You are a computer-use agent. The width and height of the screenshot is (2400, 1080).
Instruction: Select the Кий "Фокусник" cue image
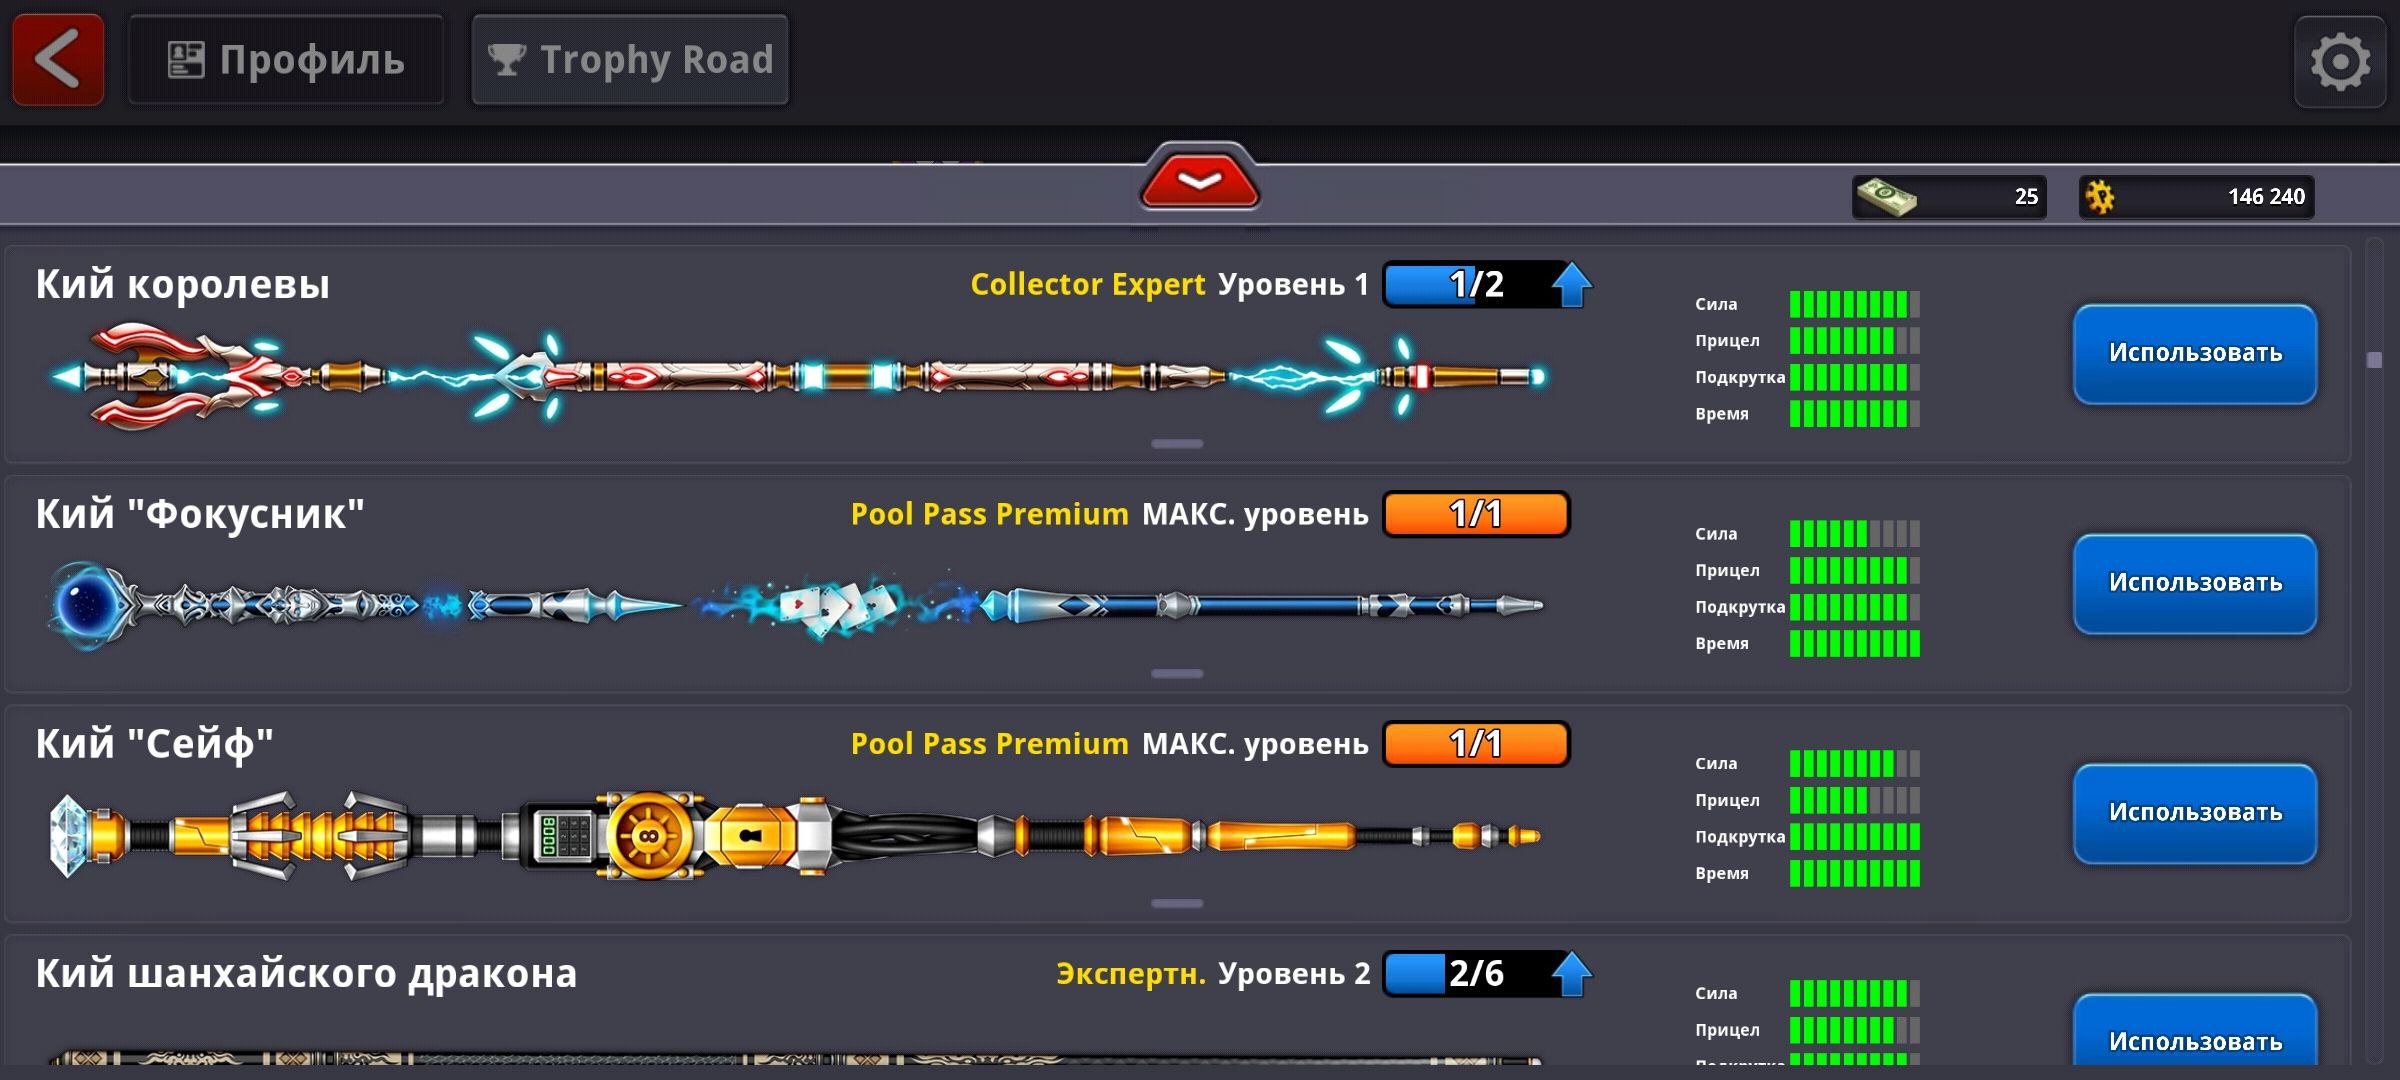pos(796,606)
